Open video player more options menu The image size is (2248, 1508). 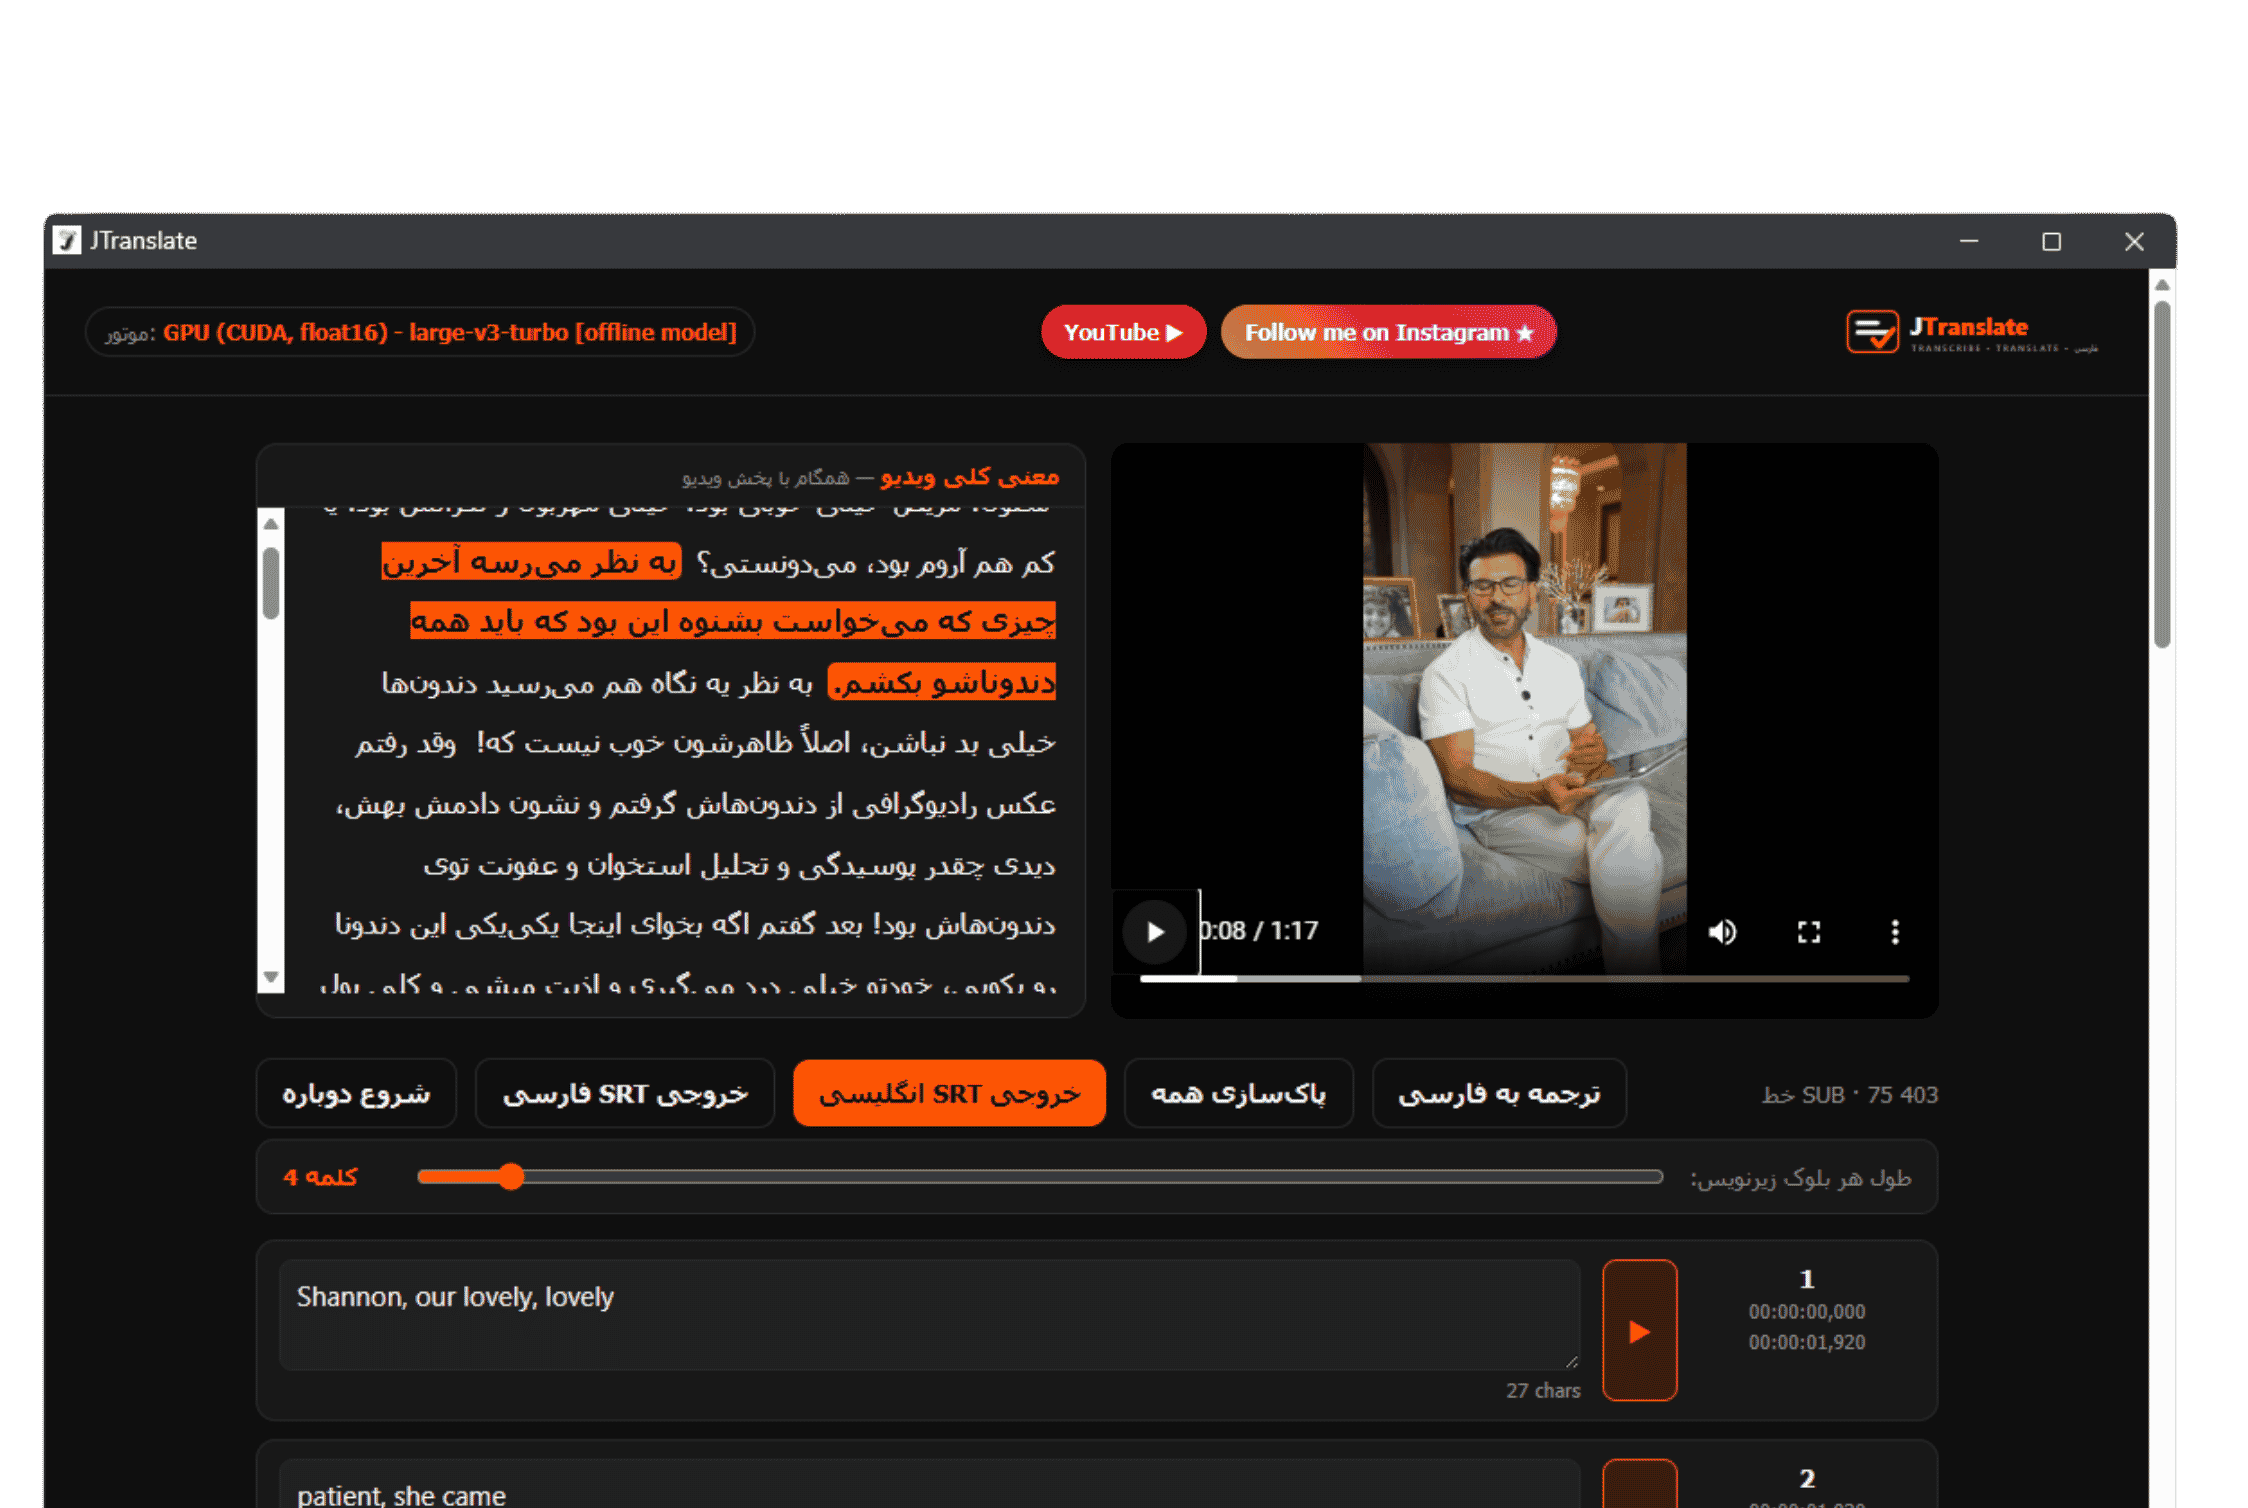(1895, 932)
